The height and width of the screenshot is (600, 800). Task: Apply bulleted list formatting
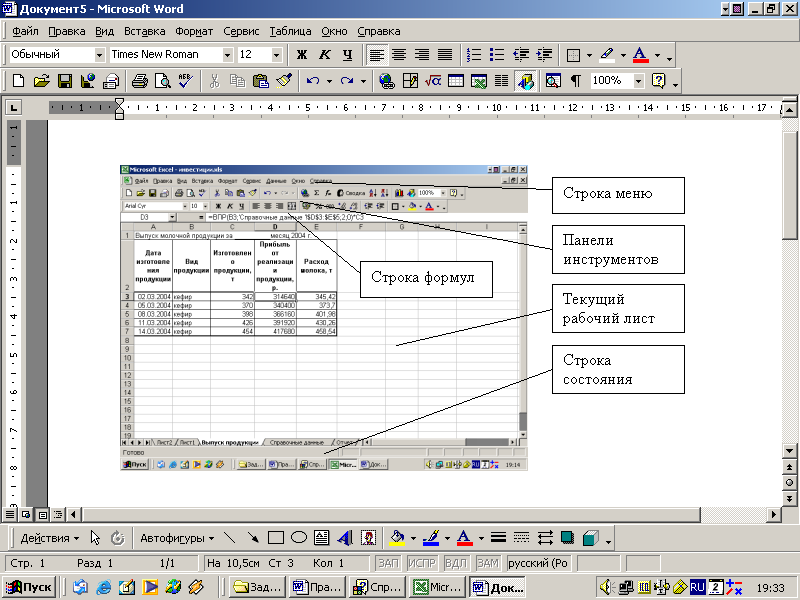[x=496, y=54]
